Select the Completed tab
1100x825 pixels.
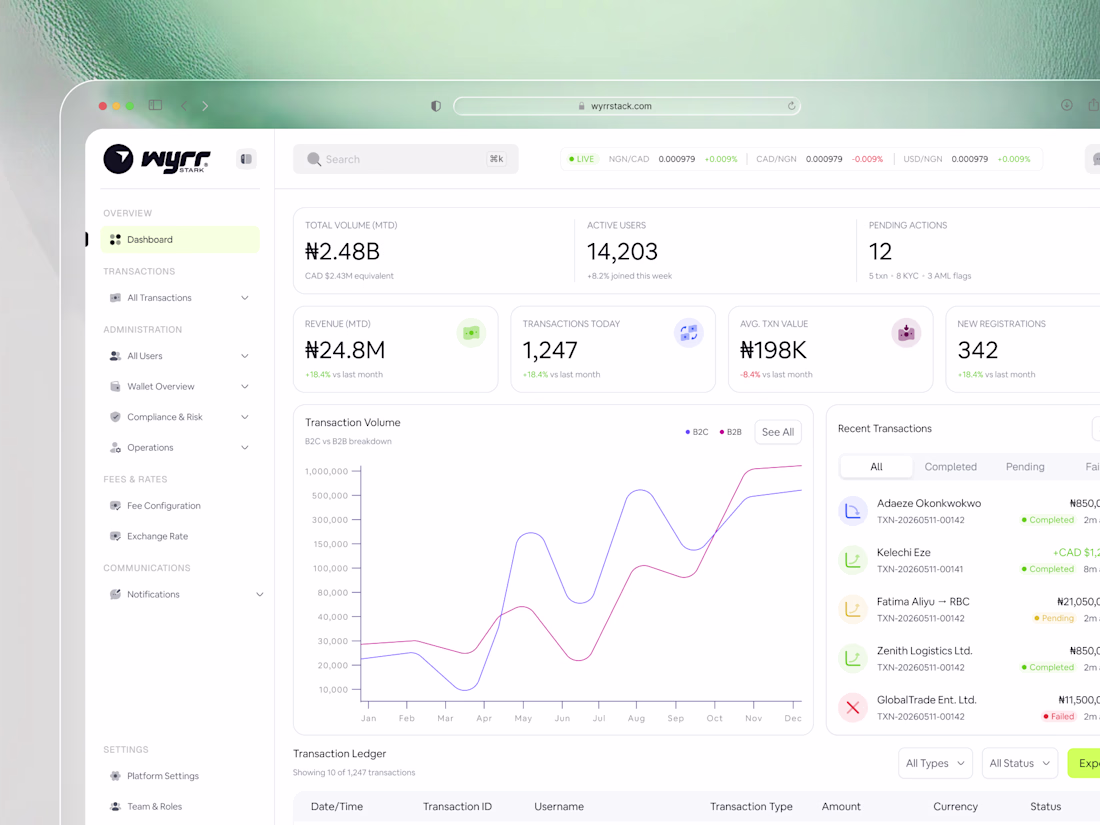point(951,467)
